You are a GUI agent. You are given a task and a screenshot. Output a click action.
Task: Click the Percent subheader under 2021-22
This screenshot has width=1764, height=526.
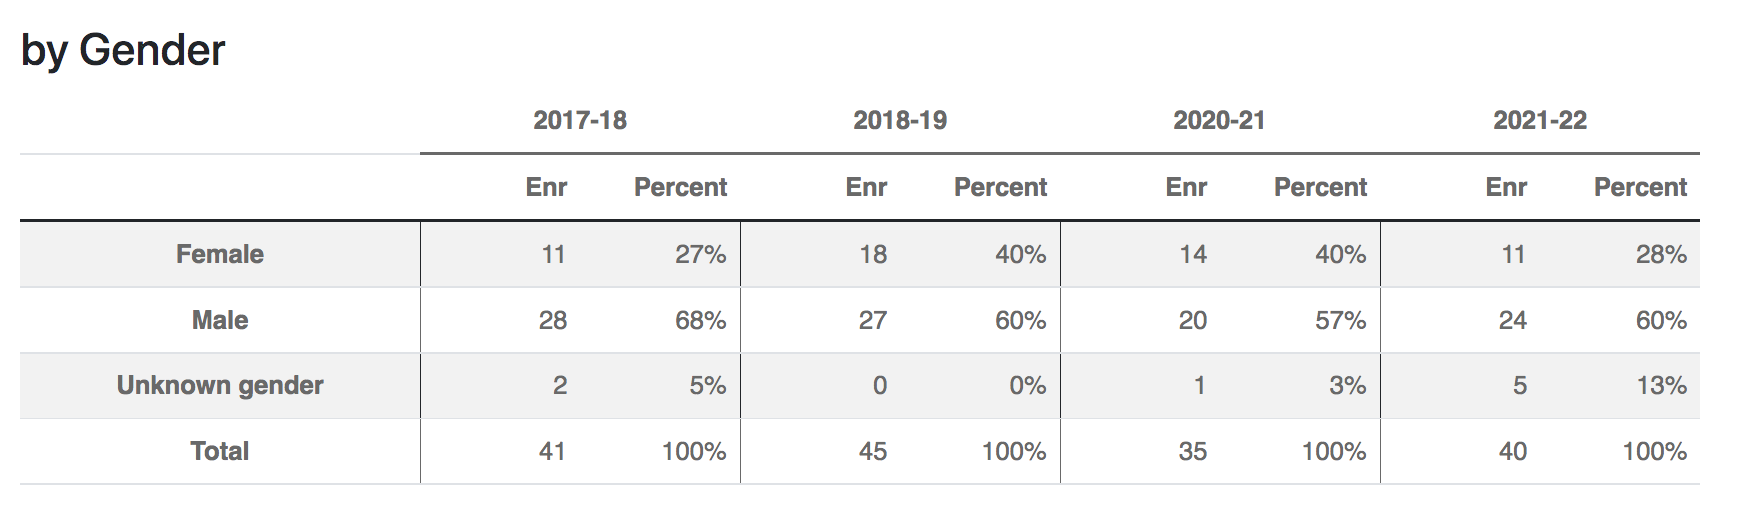click(x=1640, y=187)
